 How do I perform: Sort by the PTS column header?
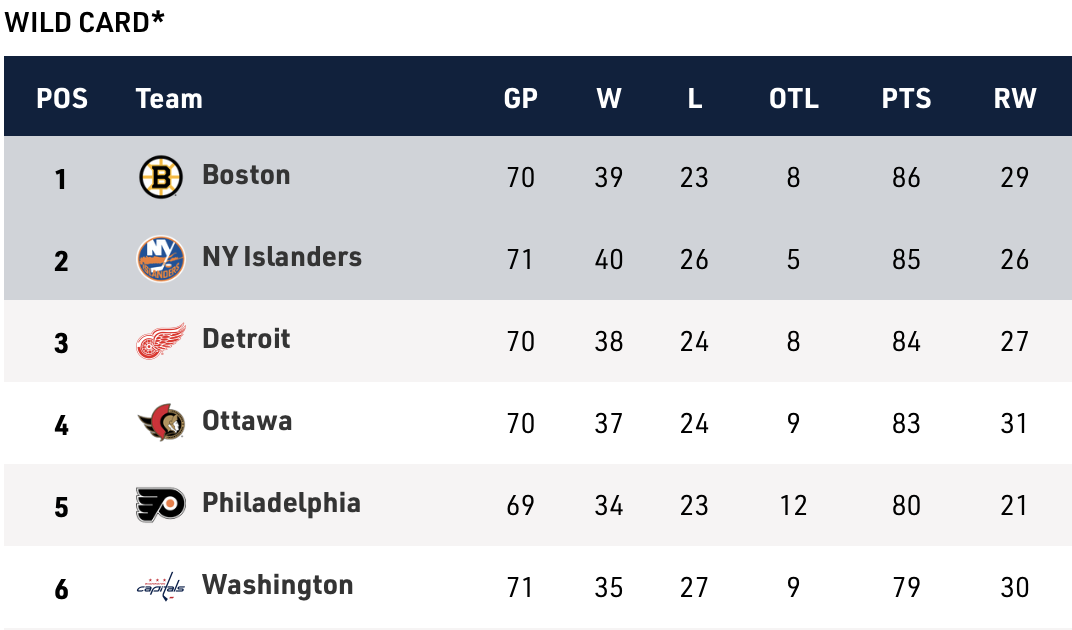906,98
